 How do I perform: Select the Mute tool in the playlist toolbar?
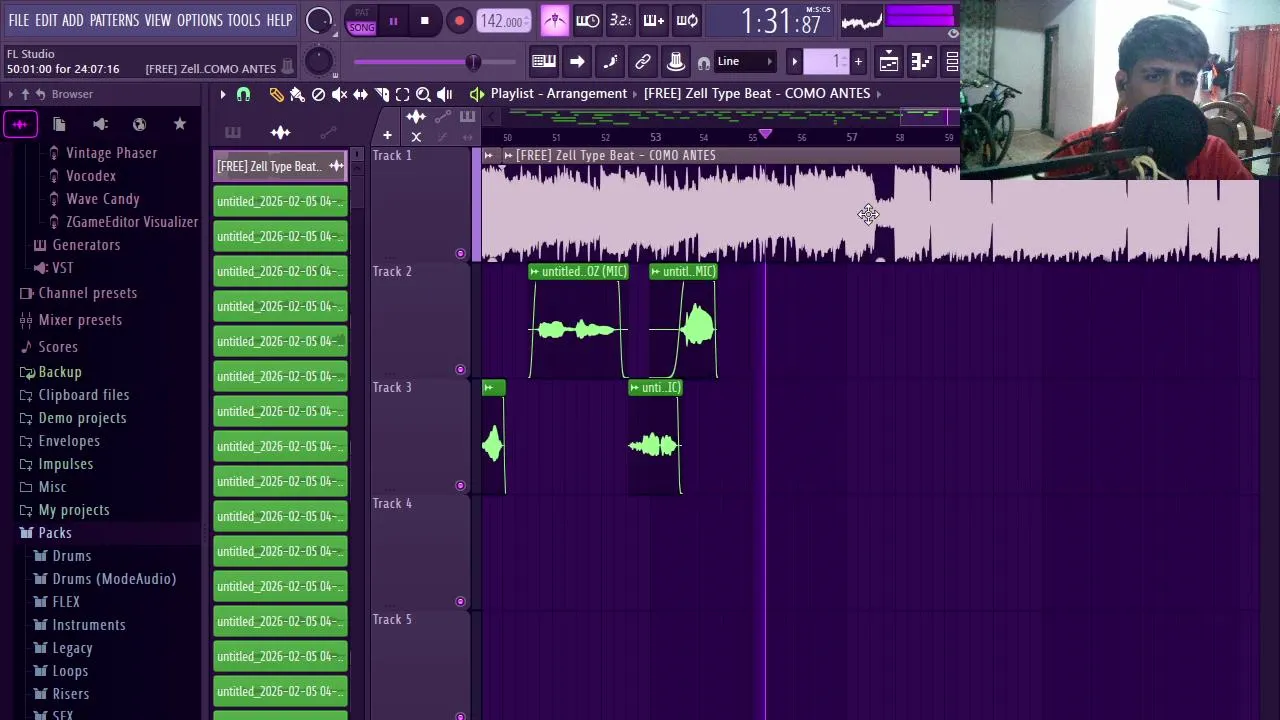pos(339,94)
